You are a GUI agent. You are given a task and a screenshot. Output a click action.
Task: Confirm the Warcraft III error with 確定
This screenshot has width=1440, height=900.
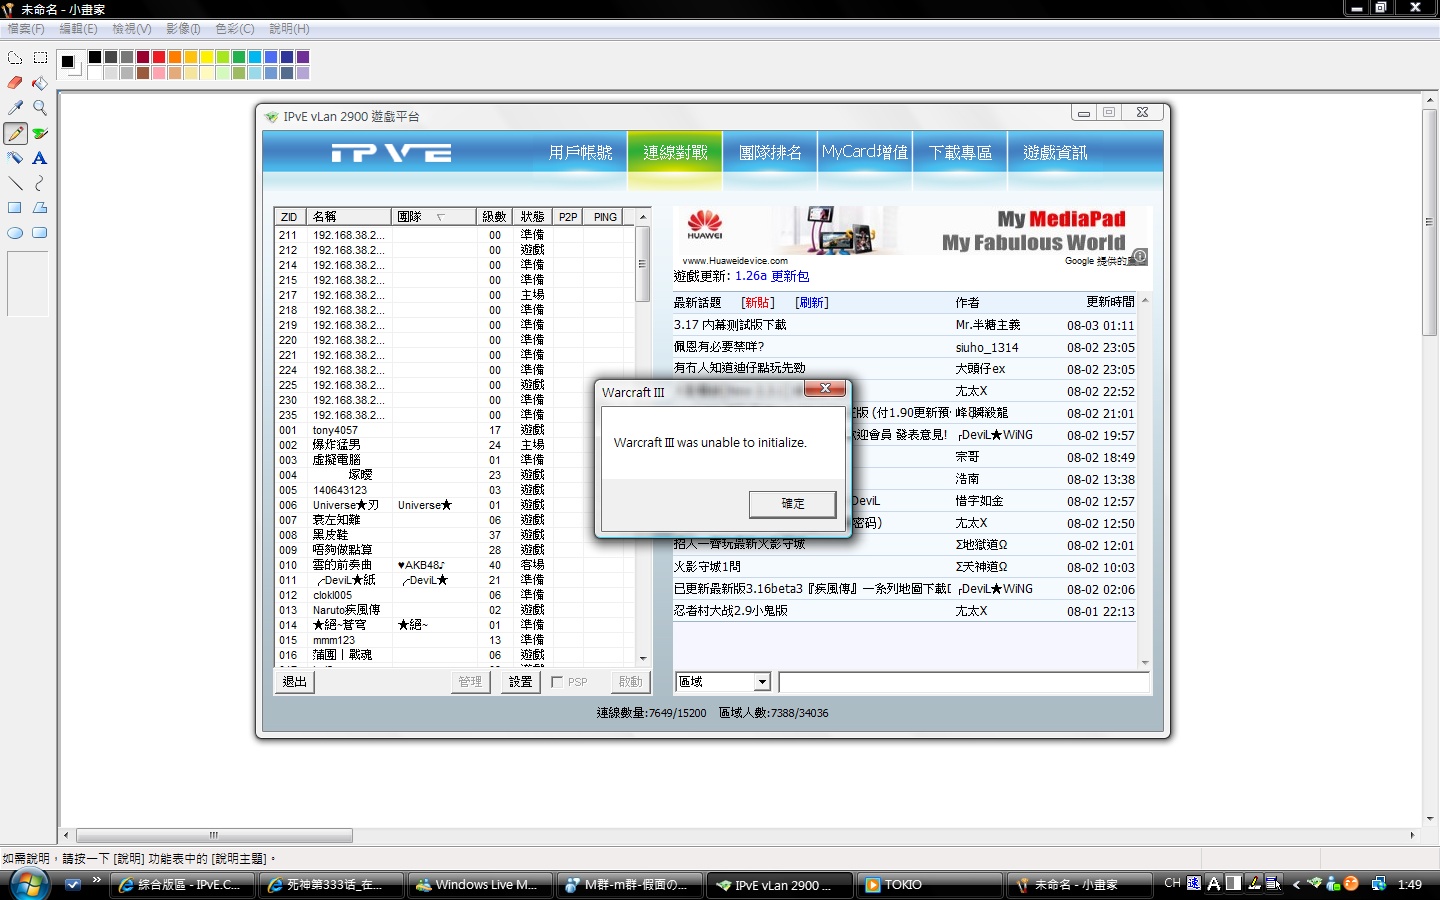click(793, 504)
